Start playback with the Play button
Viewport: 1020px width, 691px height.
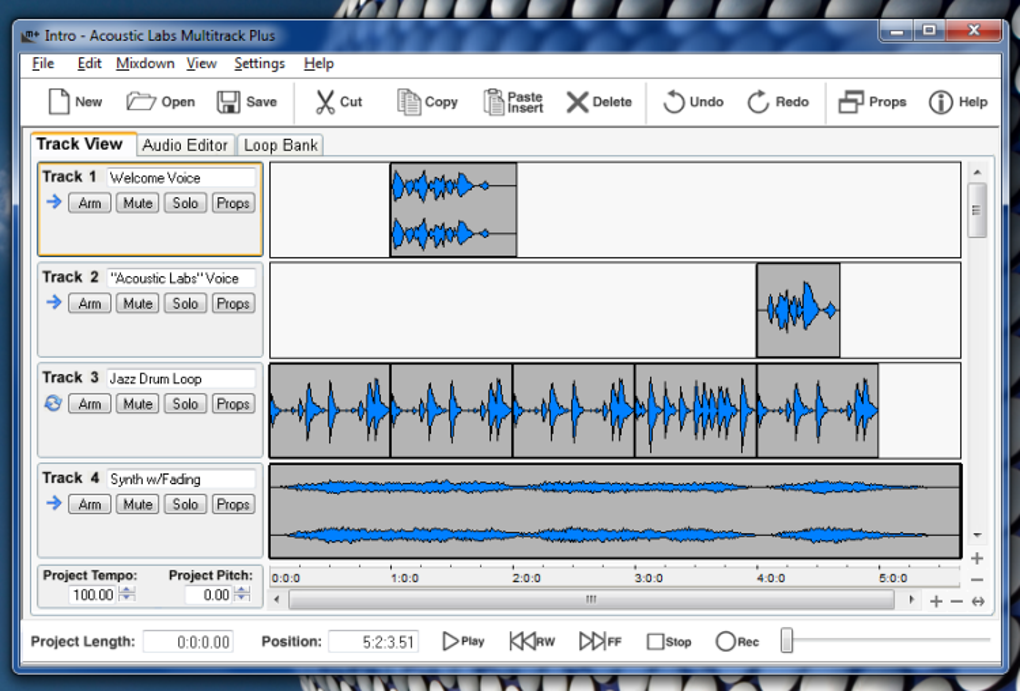463,641
